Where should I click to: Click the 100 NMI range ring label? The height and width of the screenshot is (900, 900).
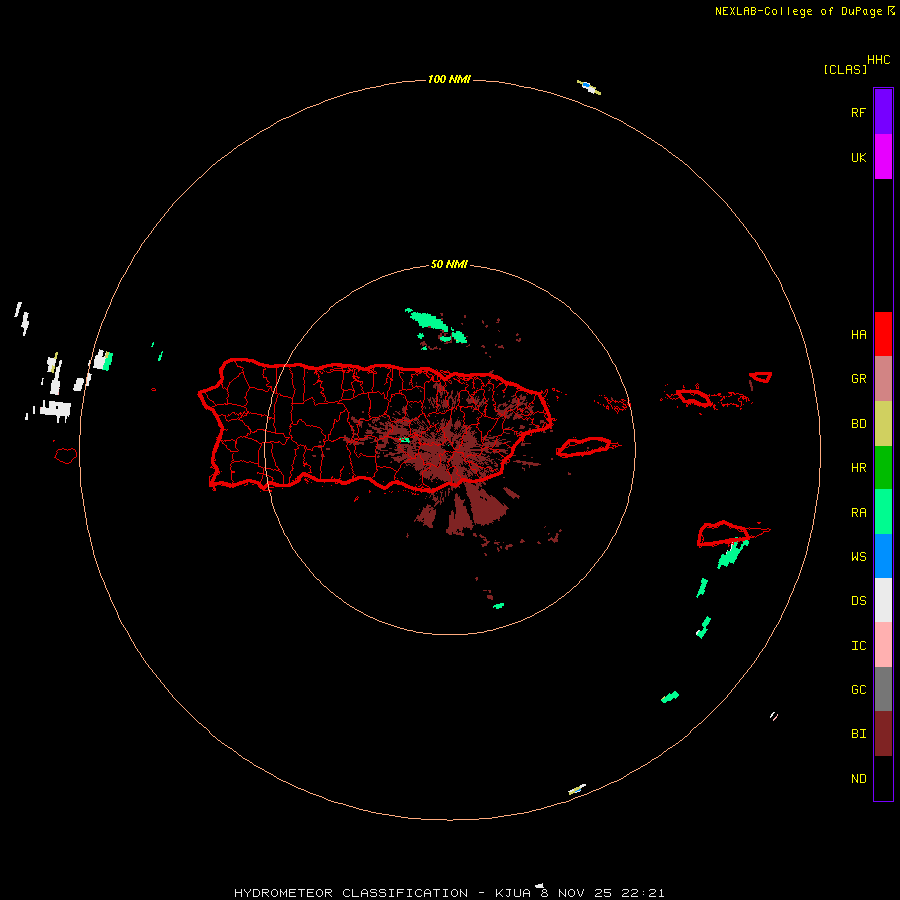pos(449,79)
